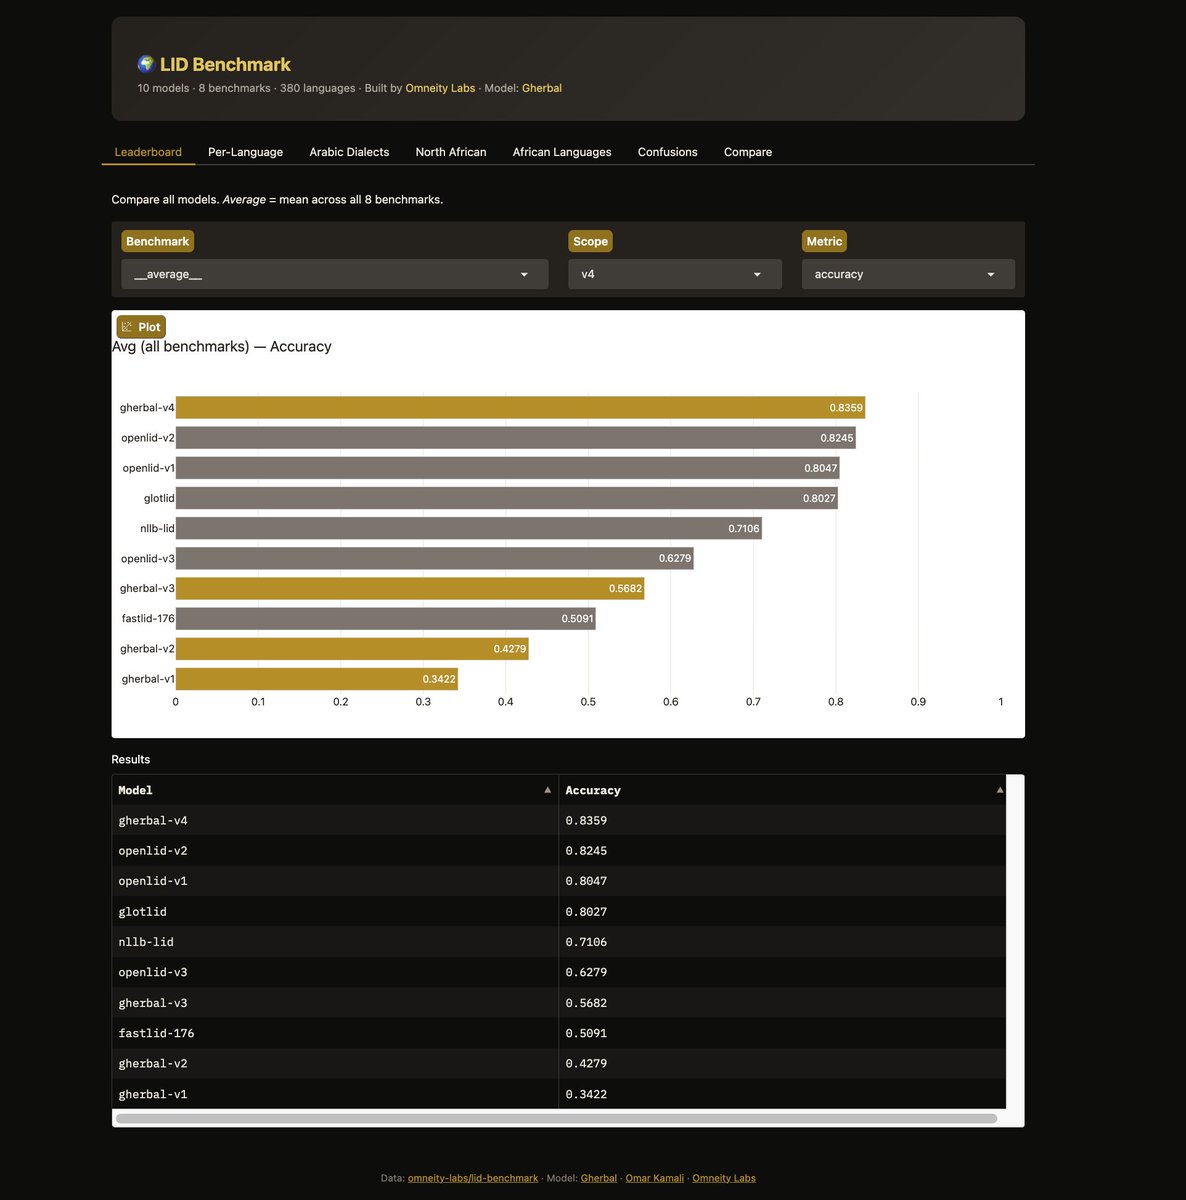Open the Omneity Labs footer link
1186x1200 pixels.
[x=724, y=1178]
